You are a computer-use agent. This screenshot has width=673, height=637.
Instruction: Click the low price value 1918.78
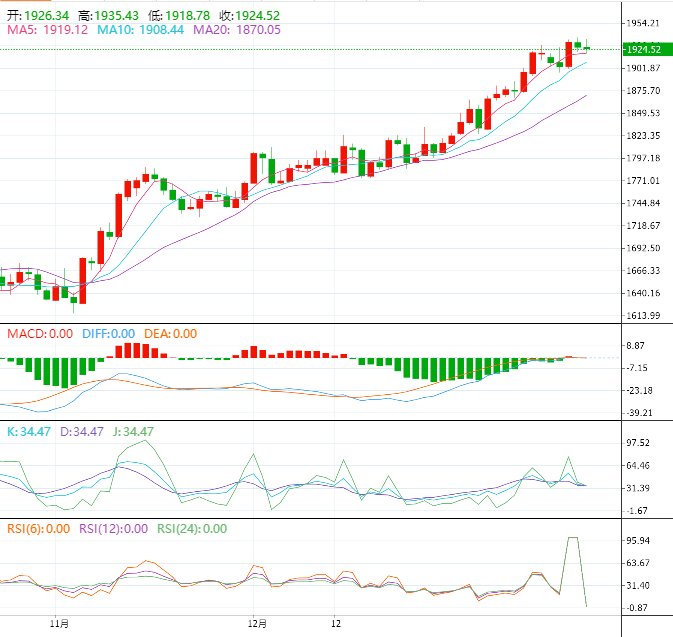188,16
